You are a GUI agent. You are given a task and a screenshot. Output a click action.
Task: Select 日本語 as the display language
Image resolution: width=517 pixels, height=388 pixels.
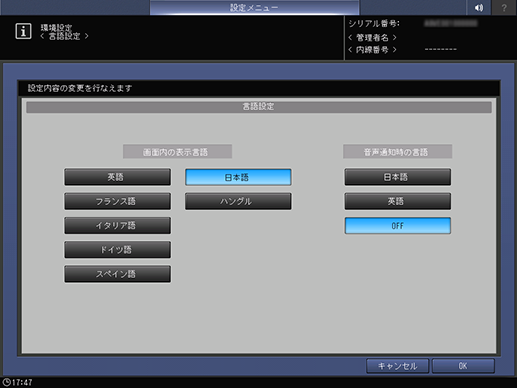[x=238, y=177]
